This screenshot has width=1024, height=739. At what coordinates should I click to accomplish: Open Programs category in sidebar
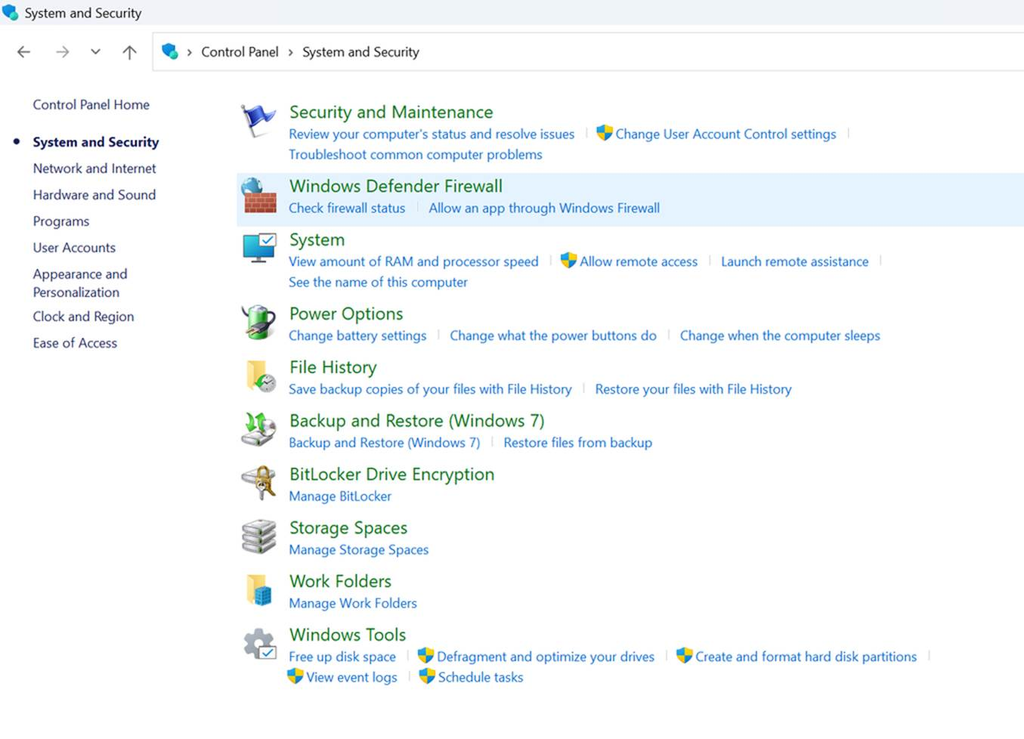click(x=61, y=221)
